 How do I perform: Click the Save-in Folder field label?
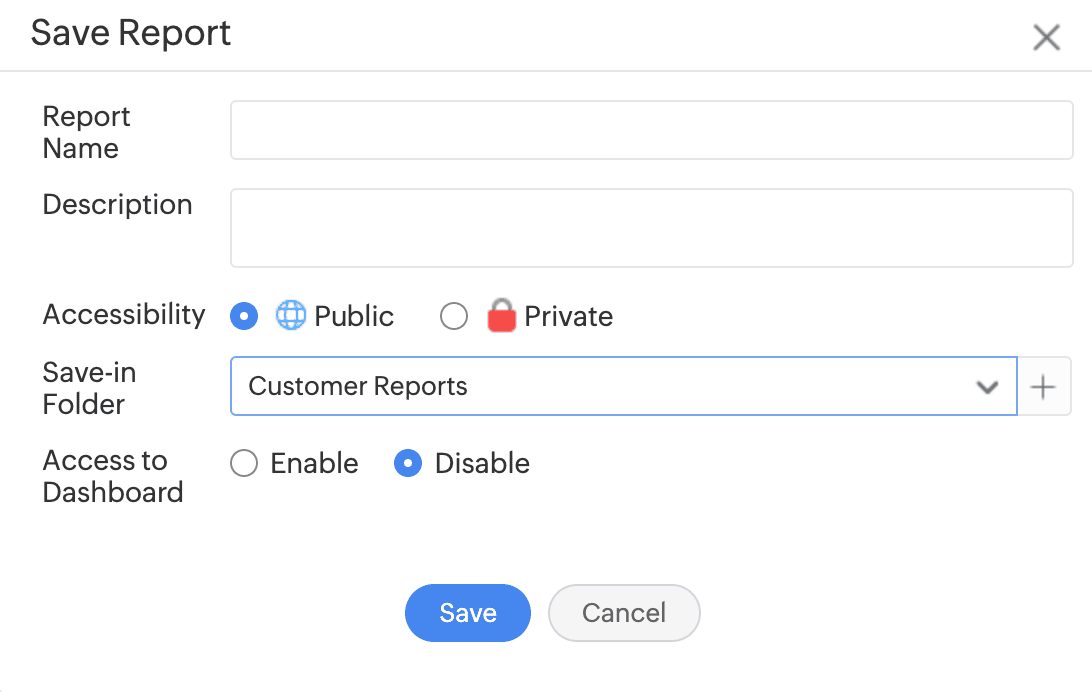[x=89, y=388]
